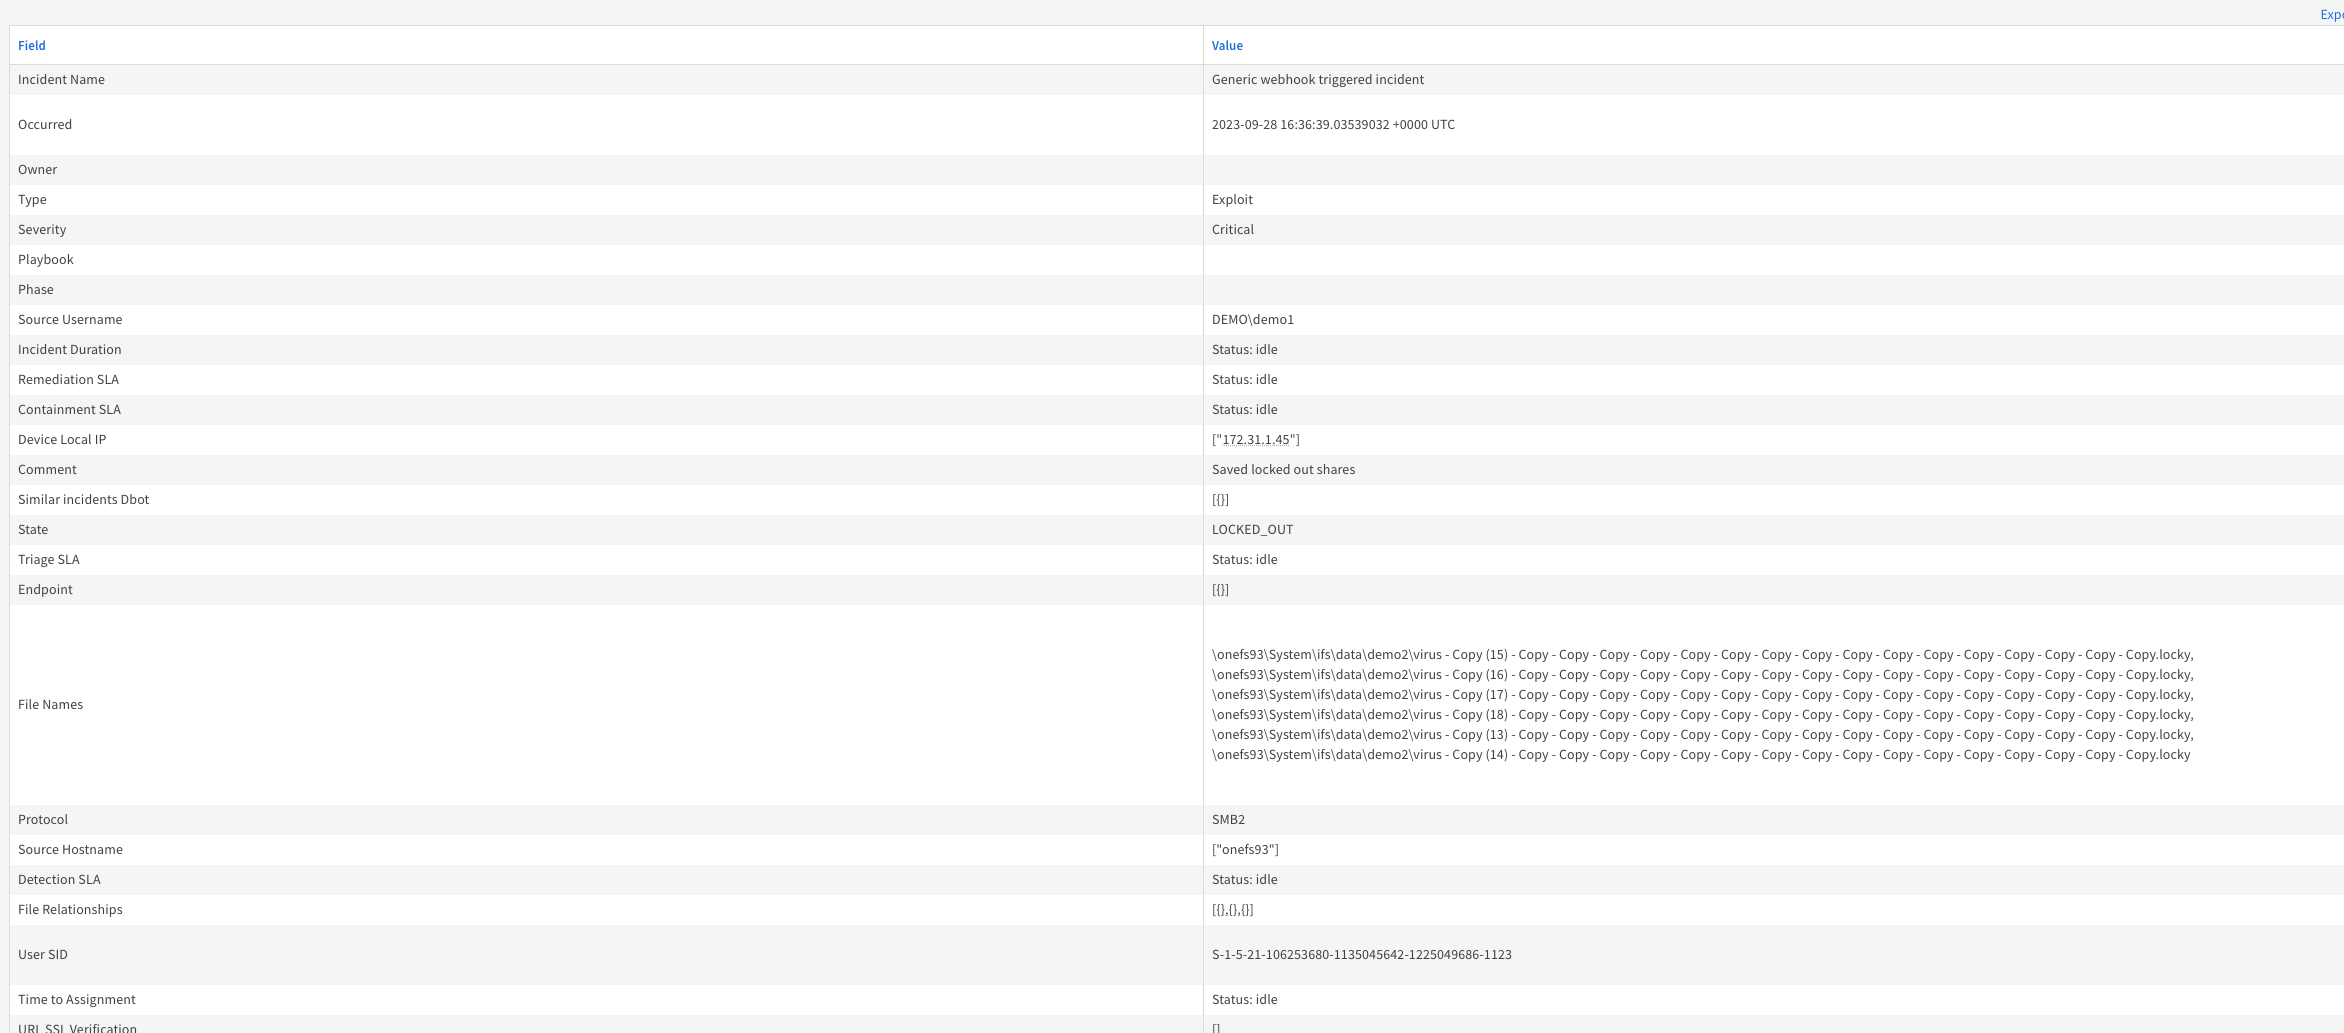Click the 'Saved locked out shares' comment
Viewport: 2344px width, 1033px height.
[x=1283, y=469]
